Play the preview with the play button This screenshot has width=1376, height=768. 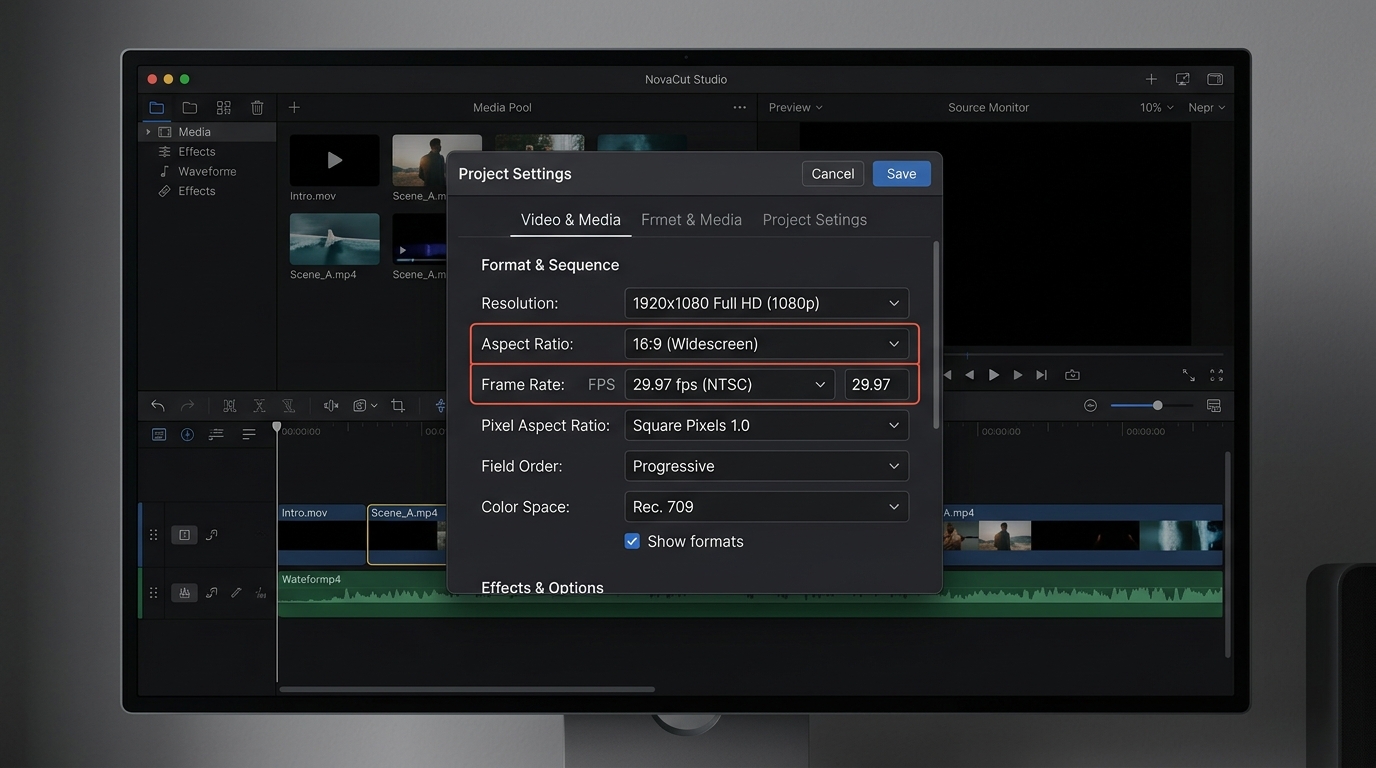(994, 375)
